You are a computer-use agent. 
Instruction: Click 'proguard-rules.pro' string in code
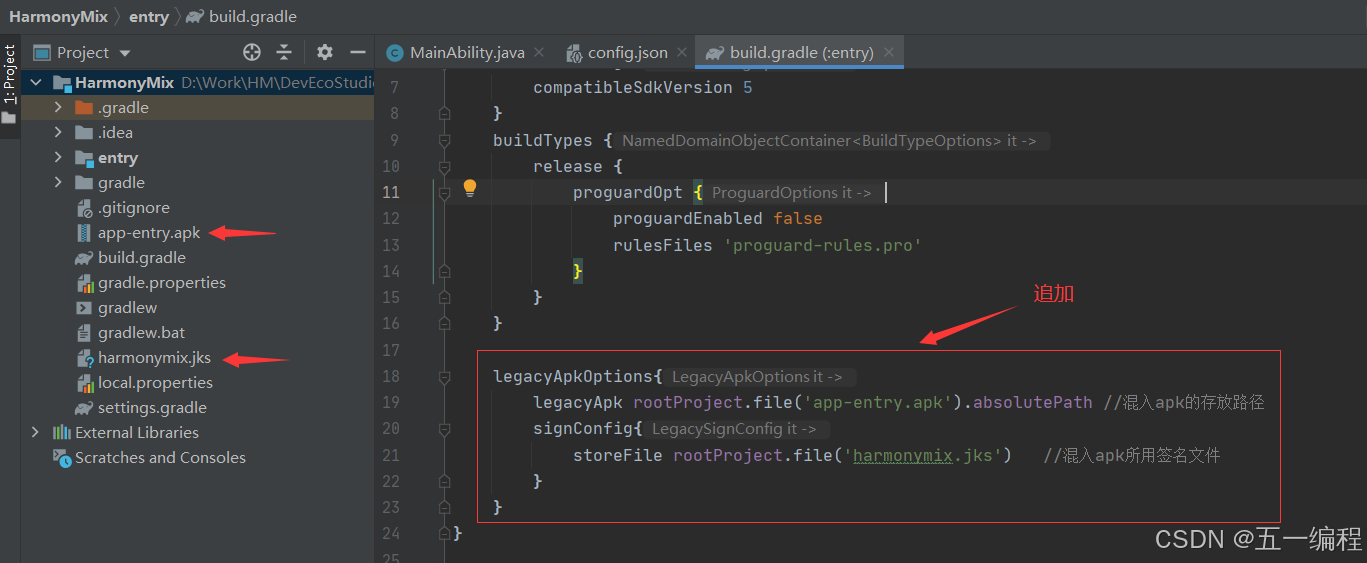pyautogui.click(x=820, y=245)
